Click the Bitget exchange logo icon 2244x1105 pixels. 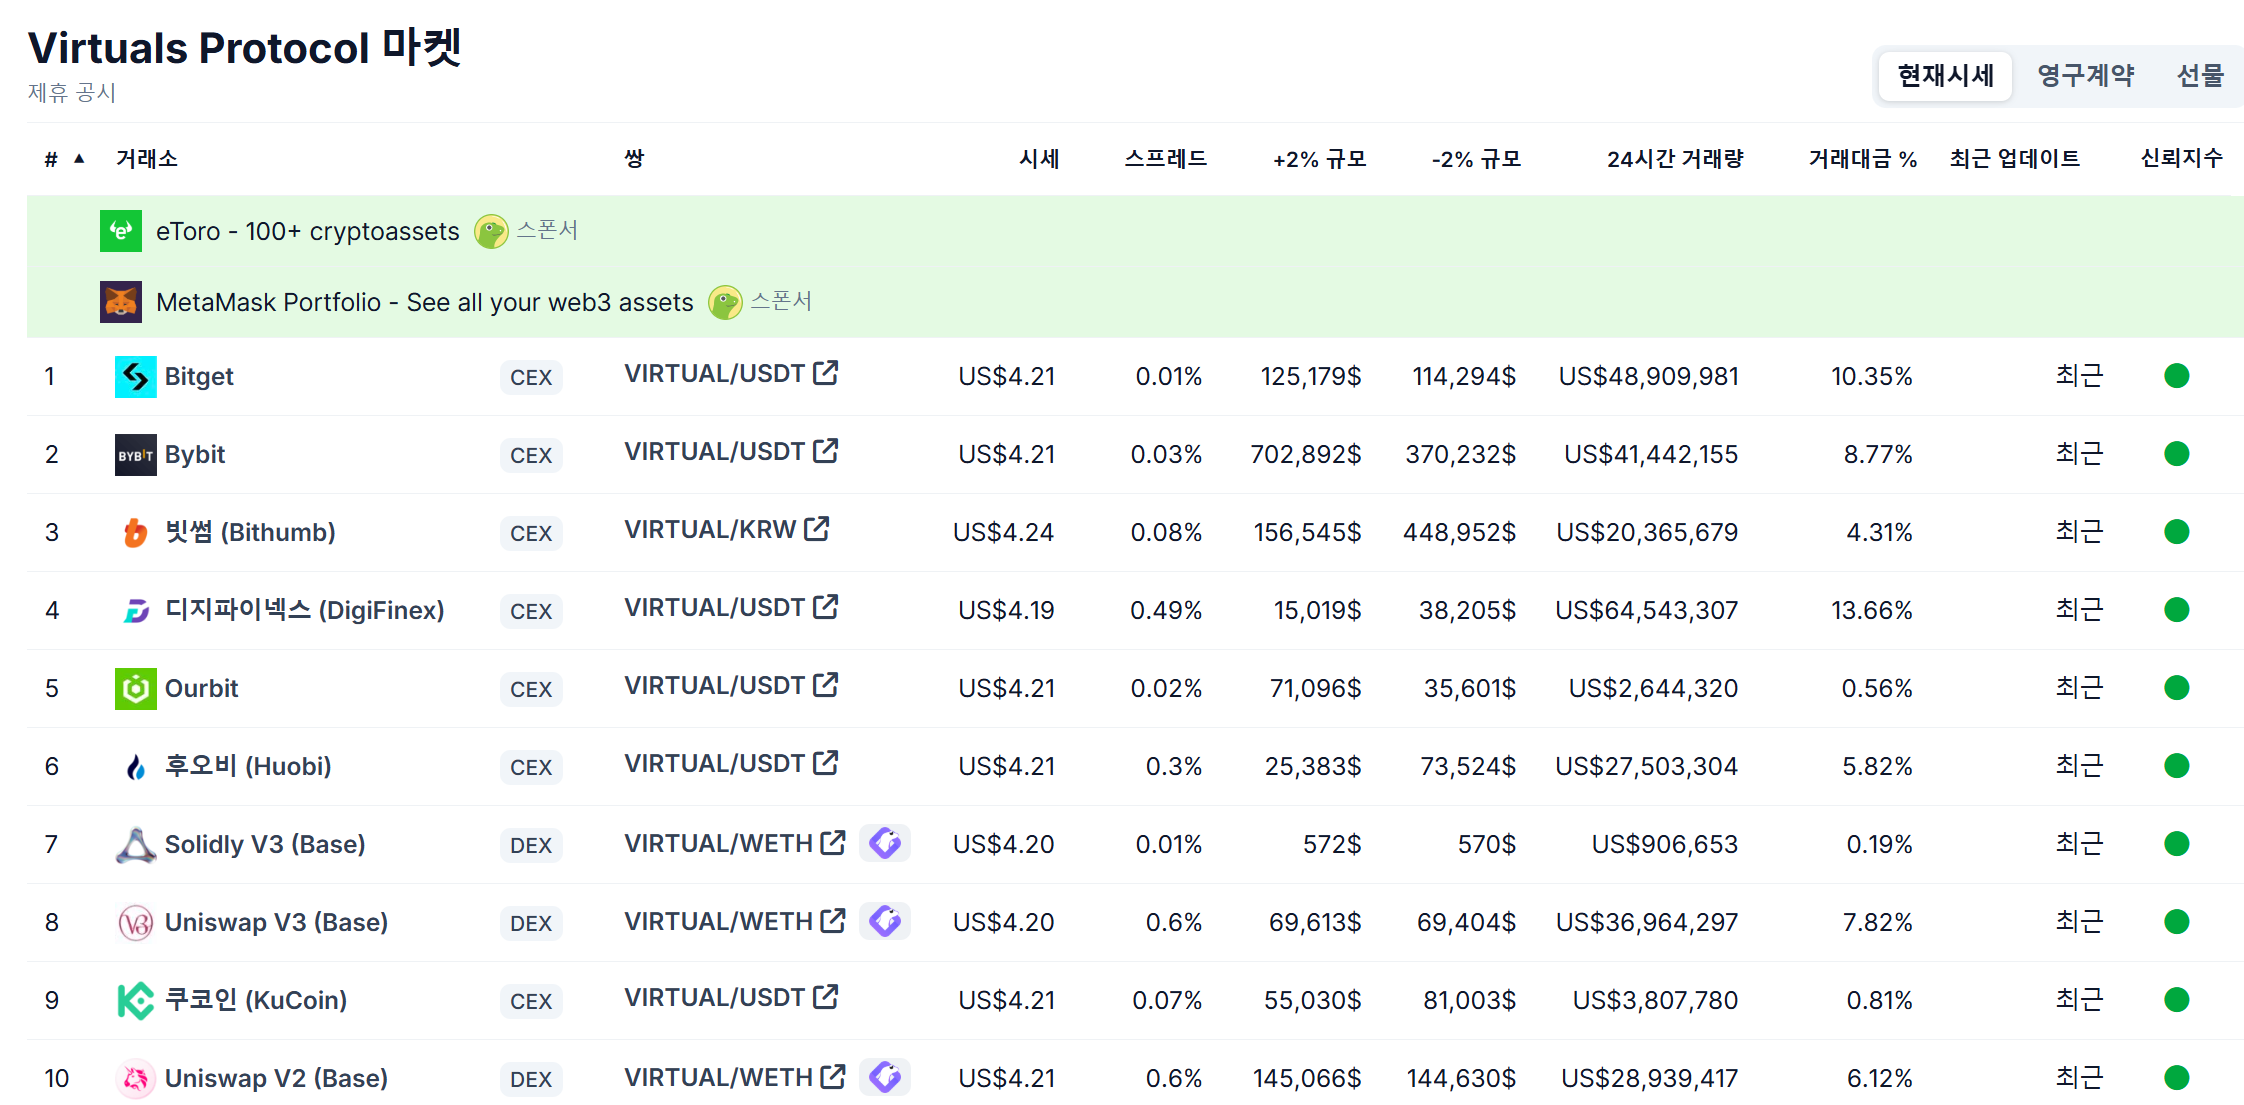tap(135, 377)
